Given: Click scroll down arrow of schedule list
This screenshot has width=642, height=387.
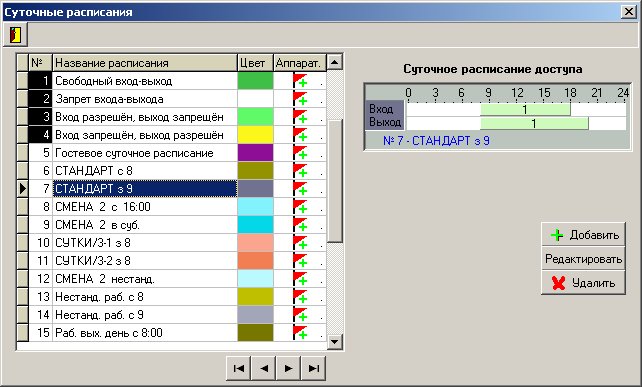Looking at the screenshot, I should 335,341.
